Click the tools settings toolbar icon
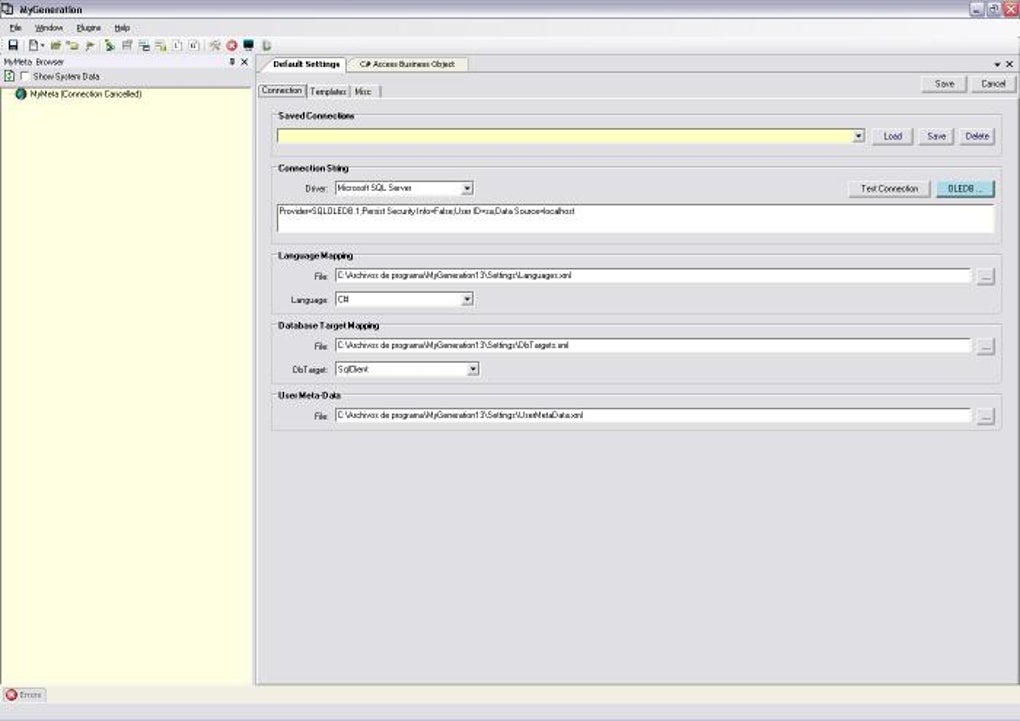This screenshot has width=1020, height=721. [215, 45]
